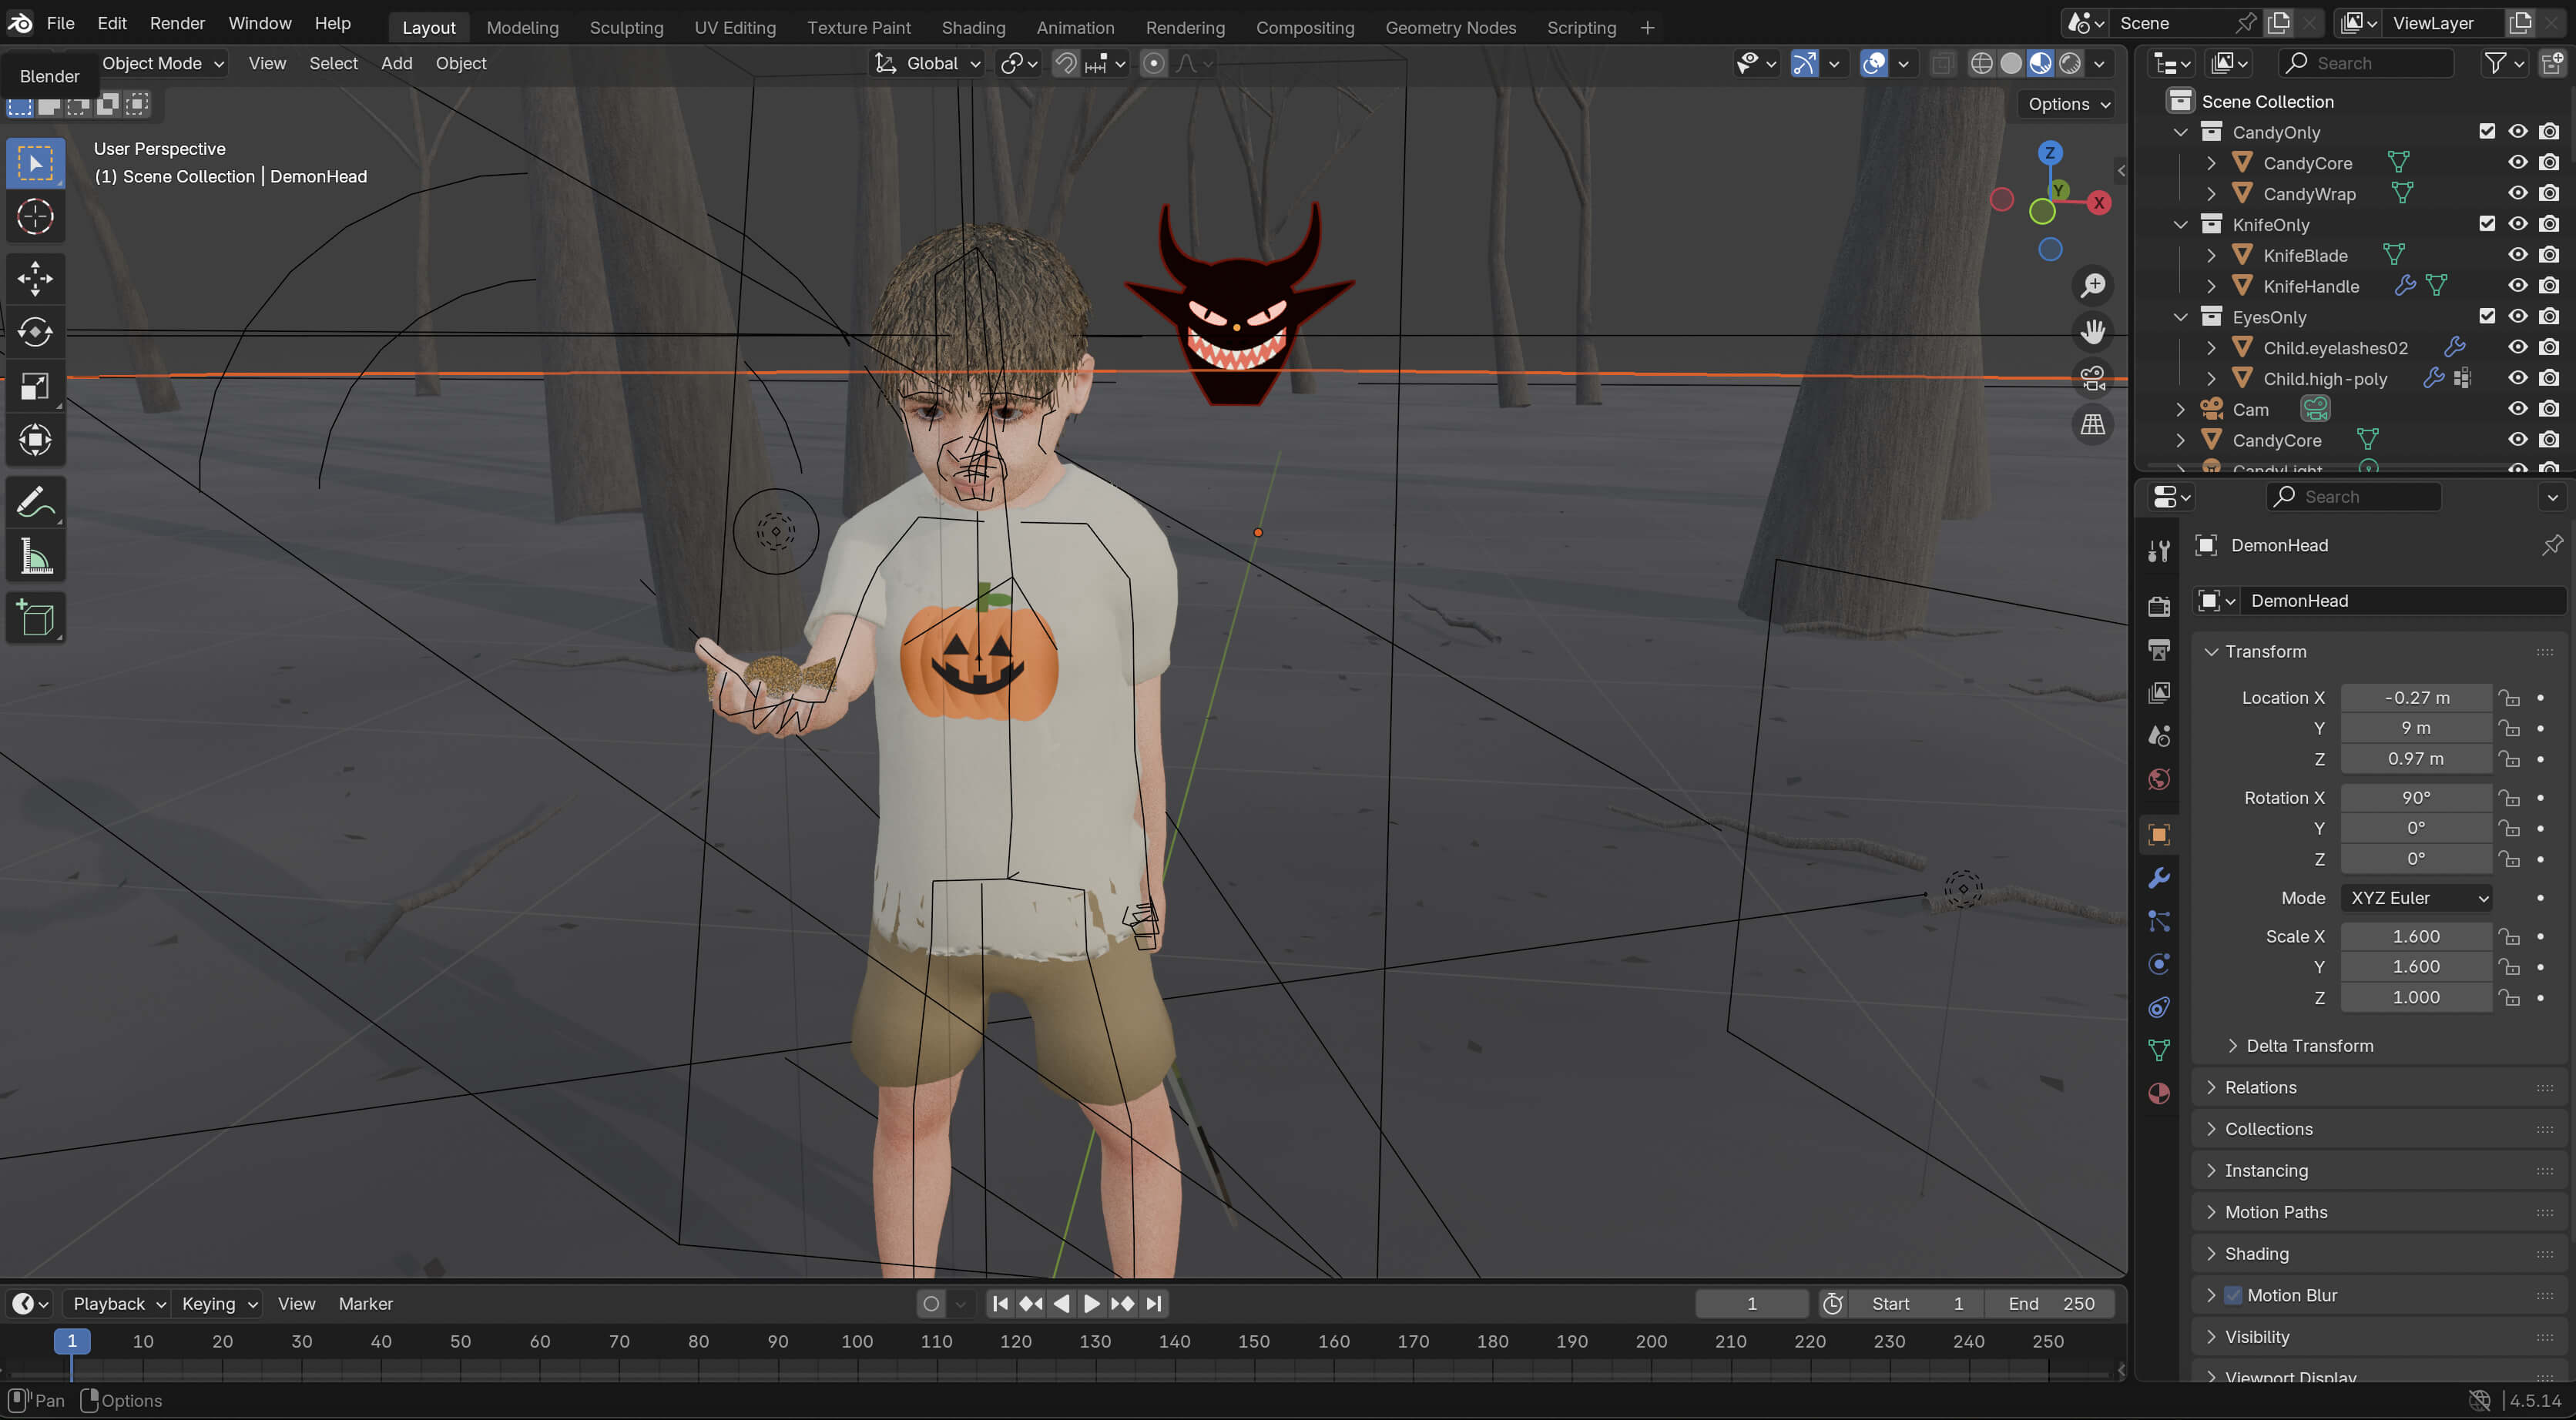
Task: Click the End frame field
Action: tap(2051, 1303)
